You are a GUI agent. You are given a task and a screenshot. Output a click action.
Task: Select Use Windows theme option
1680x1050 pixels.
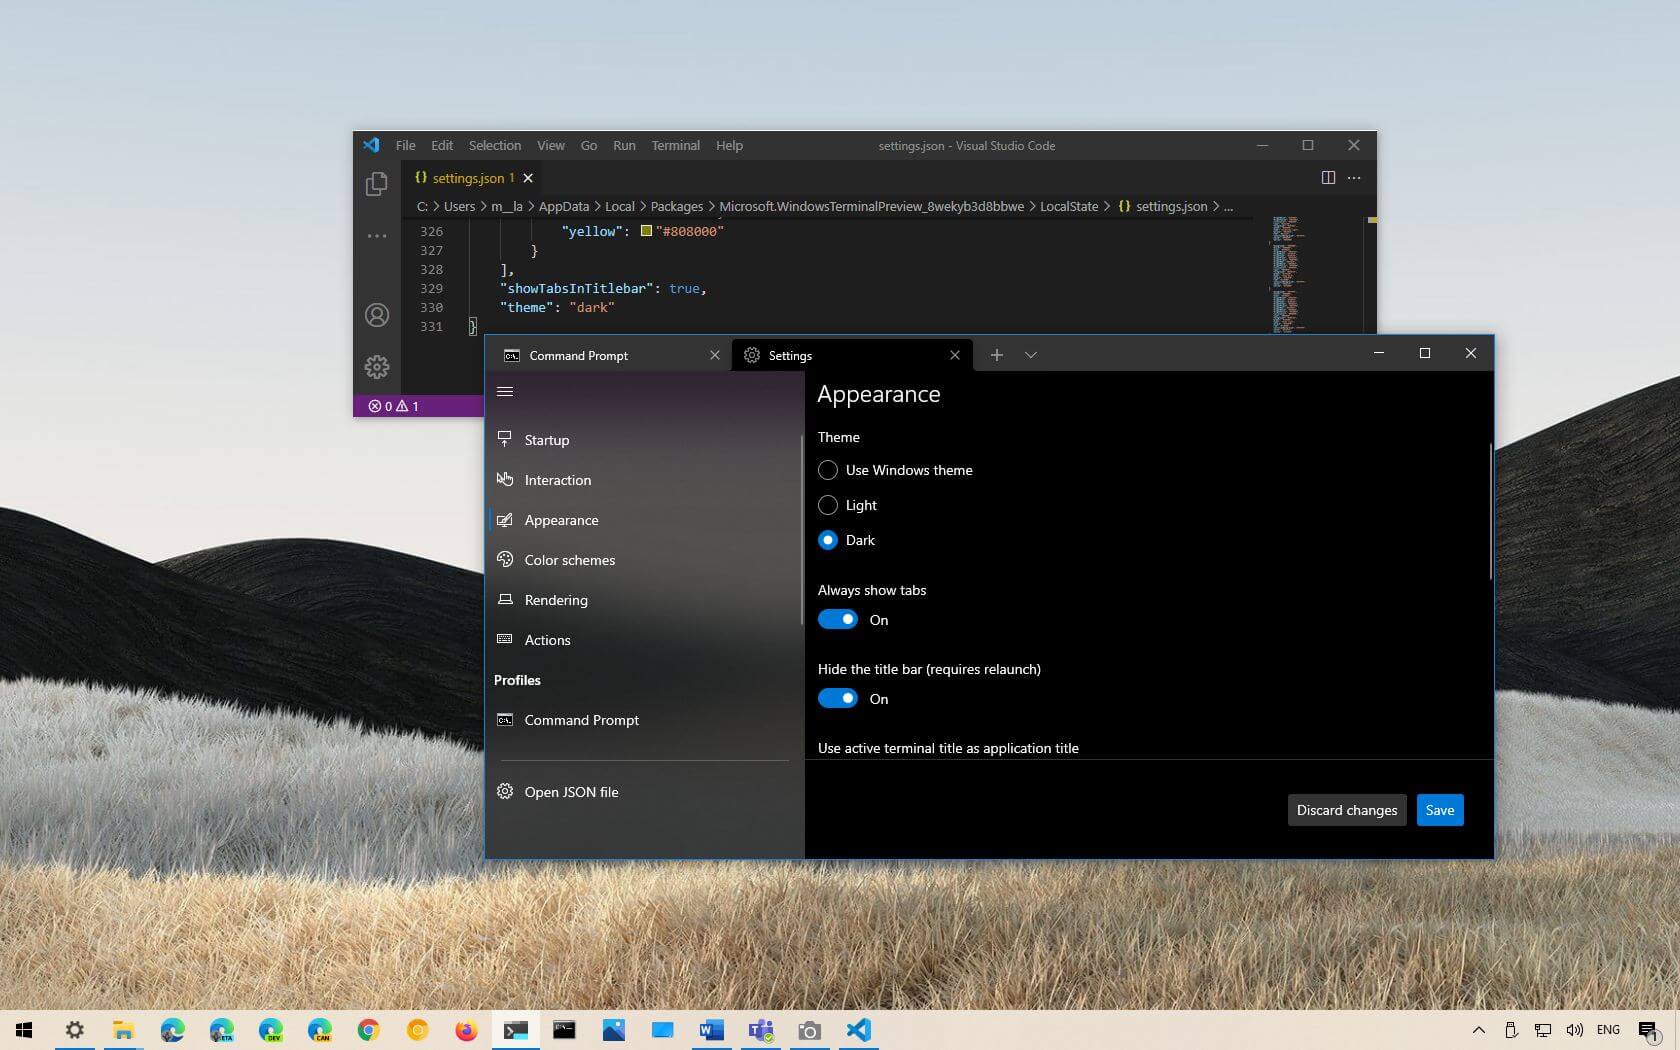pos(828,470)
